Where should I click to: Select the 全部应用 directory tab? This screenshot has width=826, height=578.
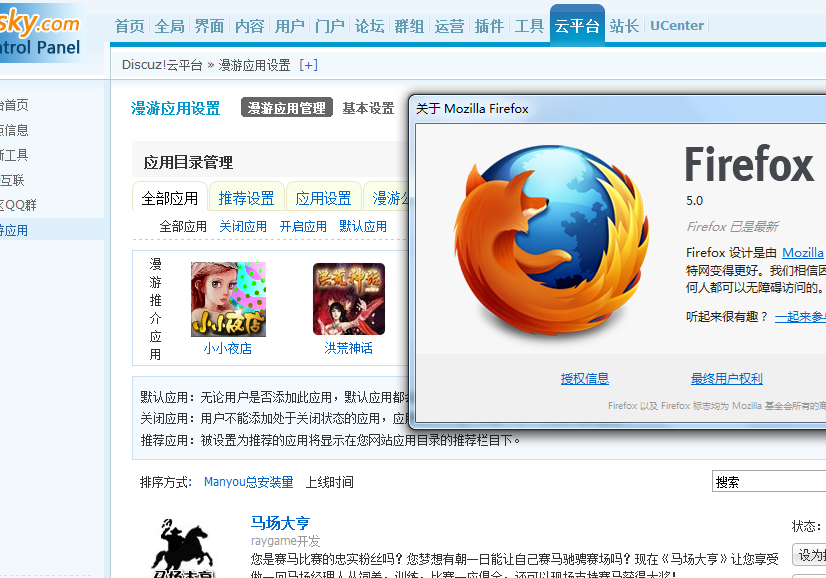[x=169, y=198]
